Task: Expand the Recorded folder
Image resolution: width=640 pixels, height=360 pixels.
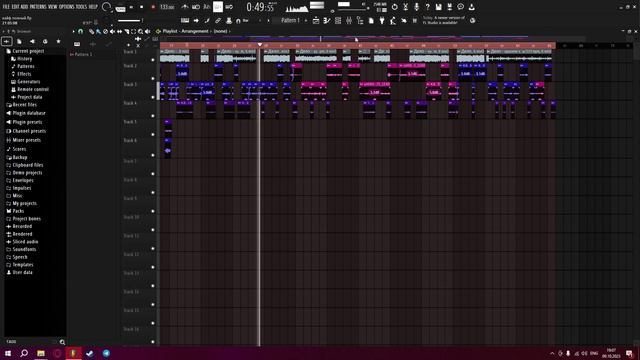Action: tap(19, 226)
